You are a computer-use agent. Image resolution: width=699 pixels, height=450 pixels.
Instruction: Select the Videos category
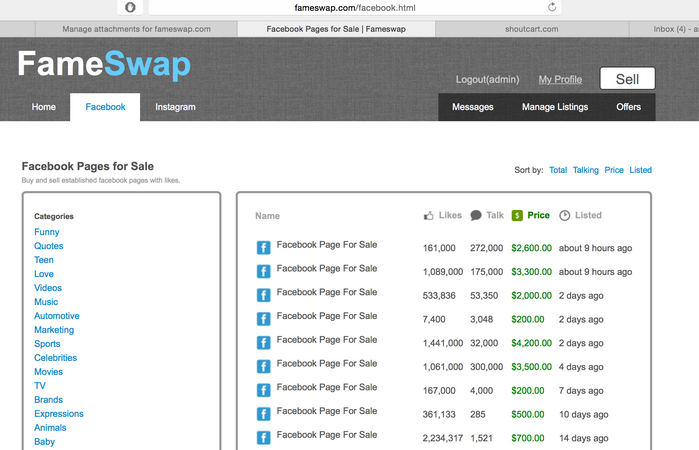point(48,288)
